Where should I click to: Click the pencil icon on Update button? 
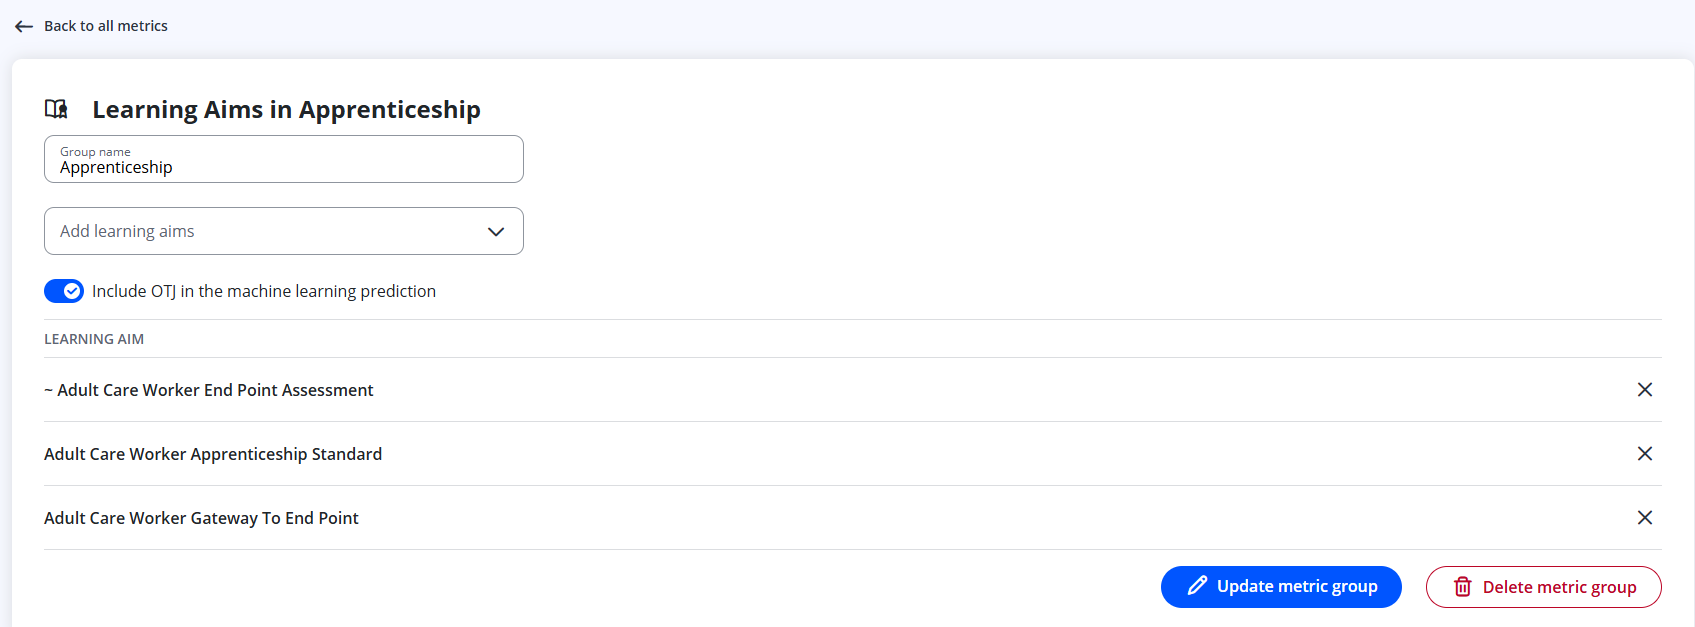[1197, 586]
